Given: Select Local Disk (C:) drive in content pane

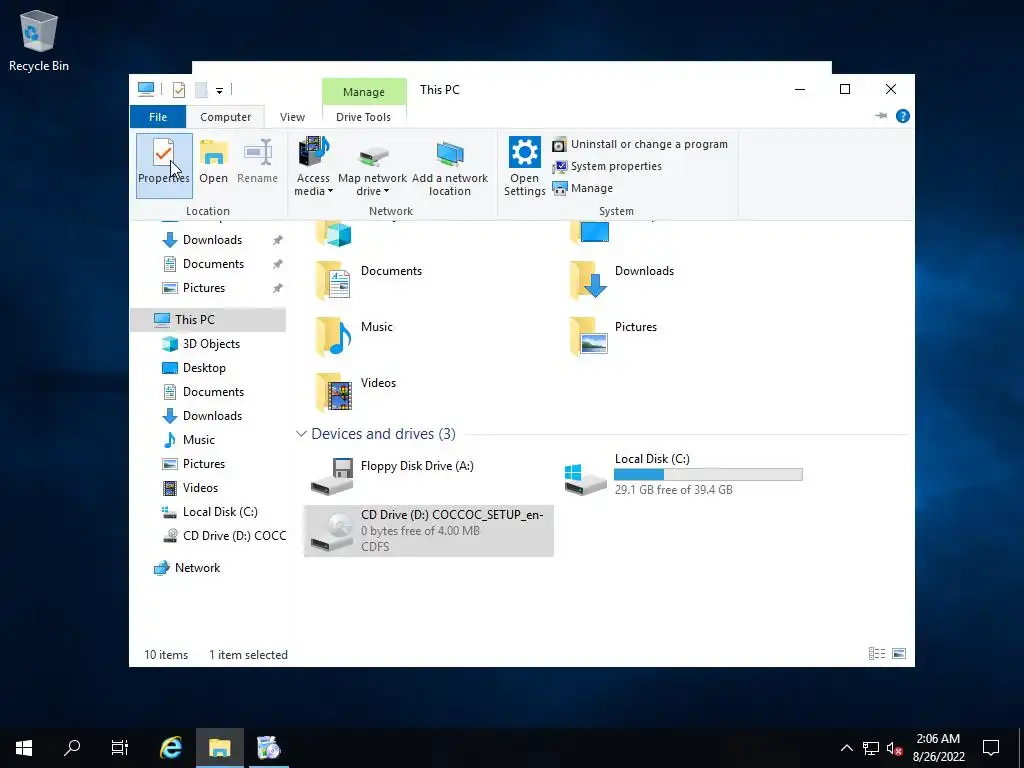Looking at the screenshot, I should pyautogui.click(x=684, y=475).
